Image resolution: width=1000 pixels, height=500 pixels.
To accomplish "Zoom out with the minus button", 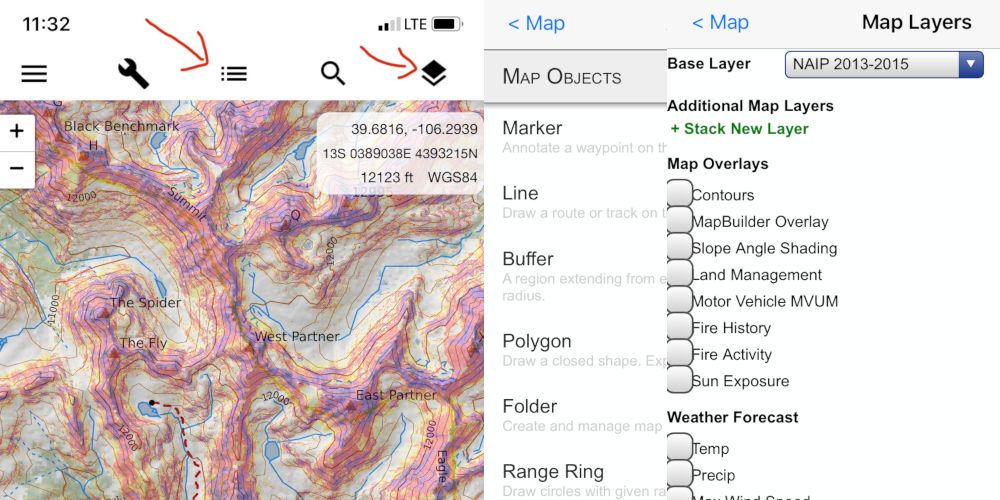I will coord(17,169).
